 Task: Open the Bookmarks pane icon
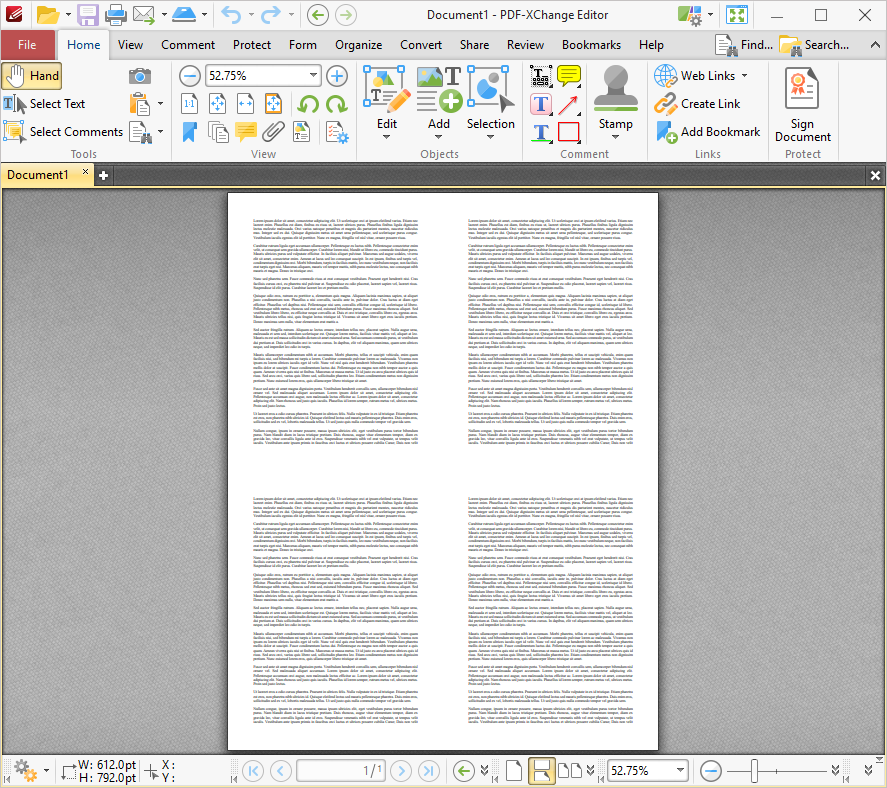click(190, 132)
